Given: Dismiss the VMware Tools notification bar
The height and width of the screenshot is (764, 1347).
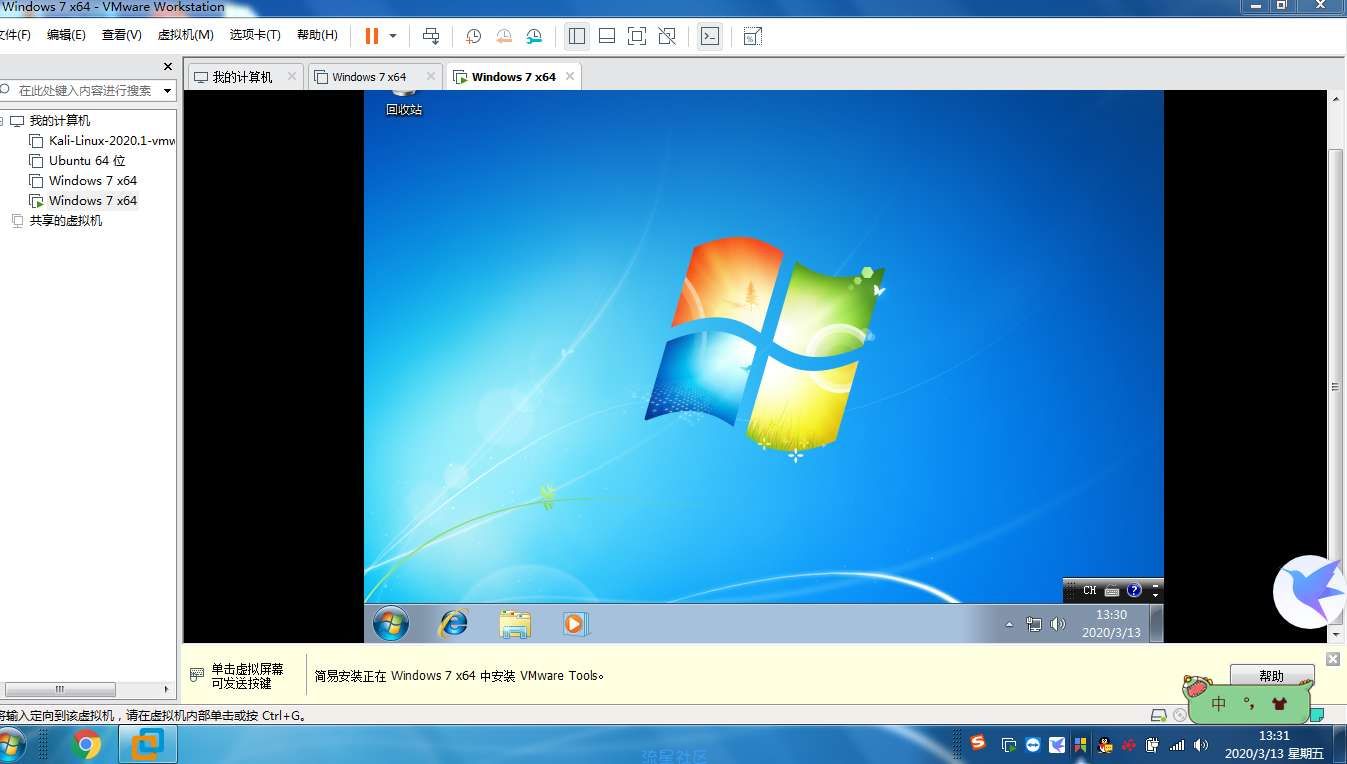Looking at the screenshot, I should pyautogui.click(x=1333, y=659).
